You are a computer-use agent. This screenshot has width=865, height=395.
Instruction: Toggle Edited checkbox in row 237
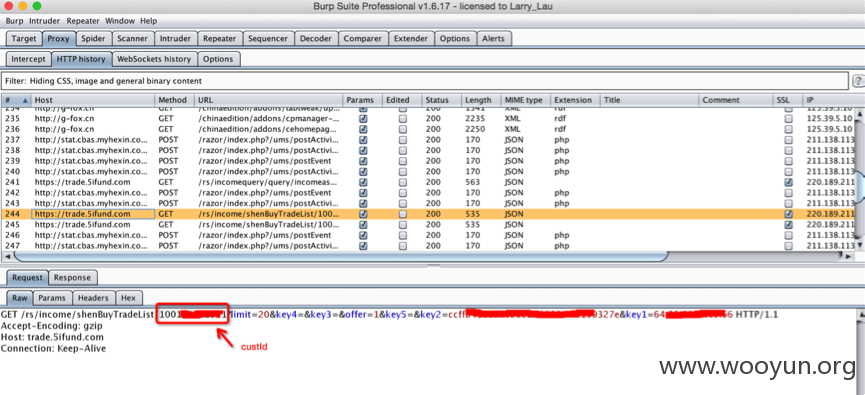403,140
